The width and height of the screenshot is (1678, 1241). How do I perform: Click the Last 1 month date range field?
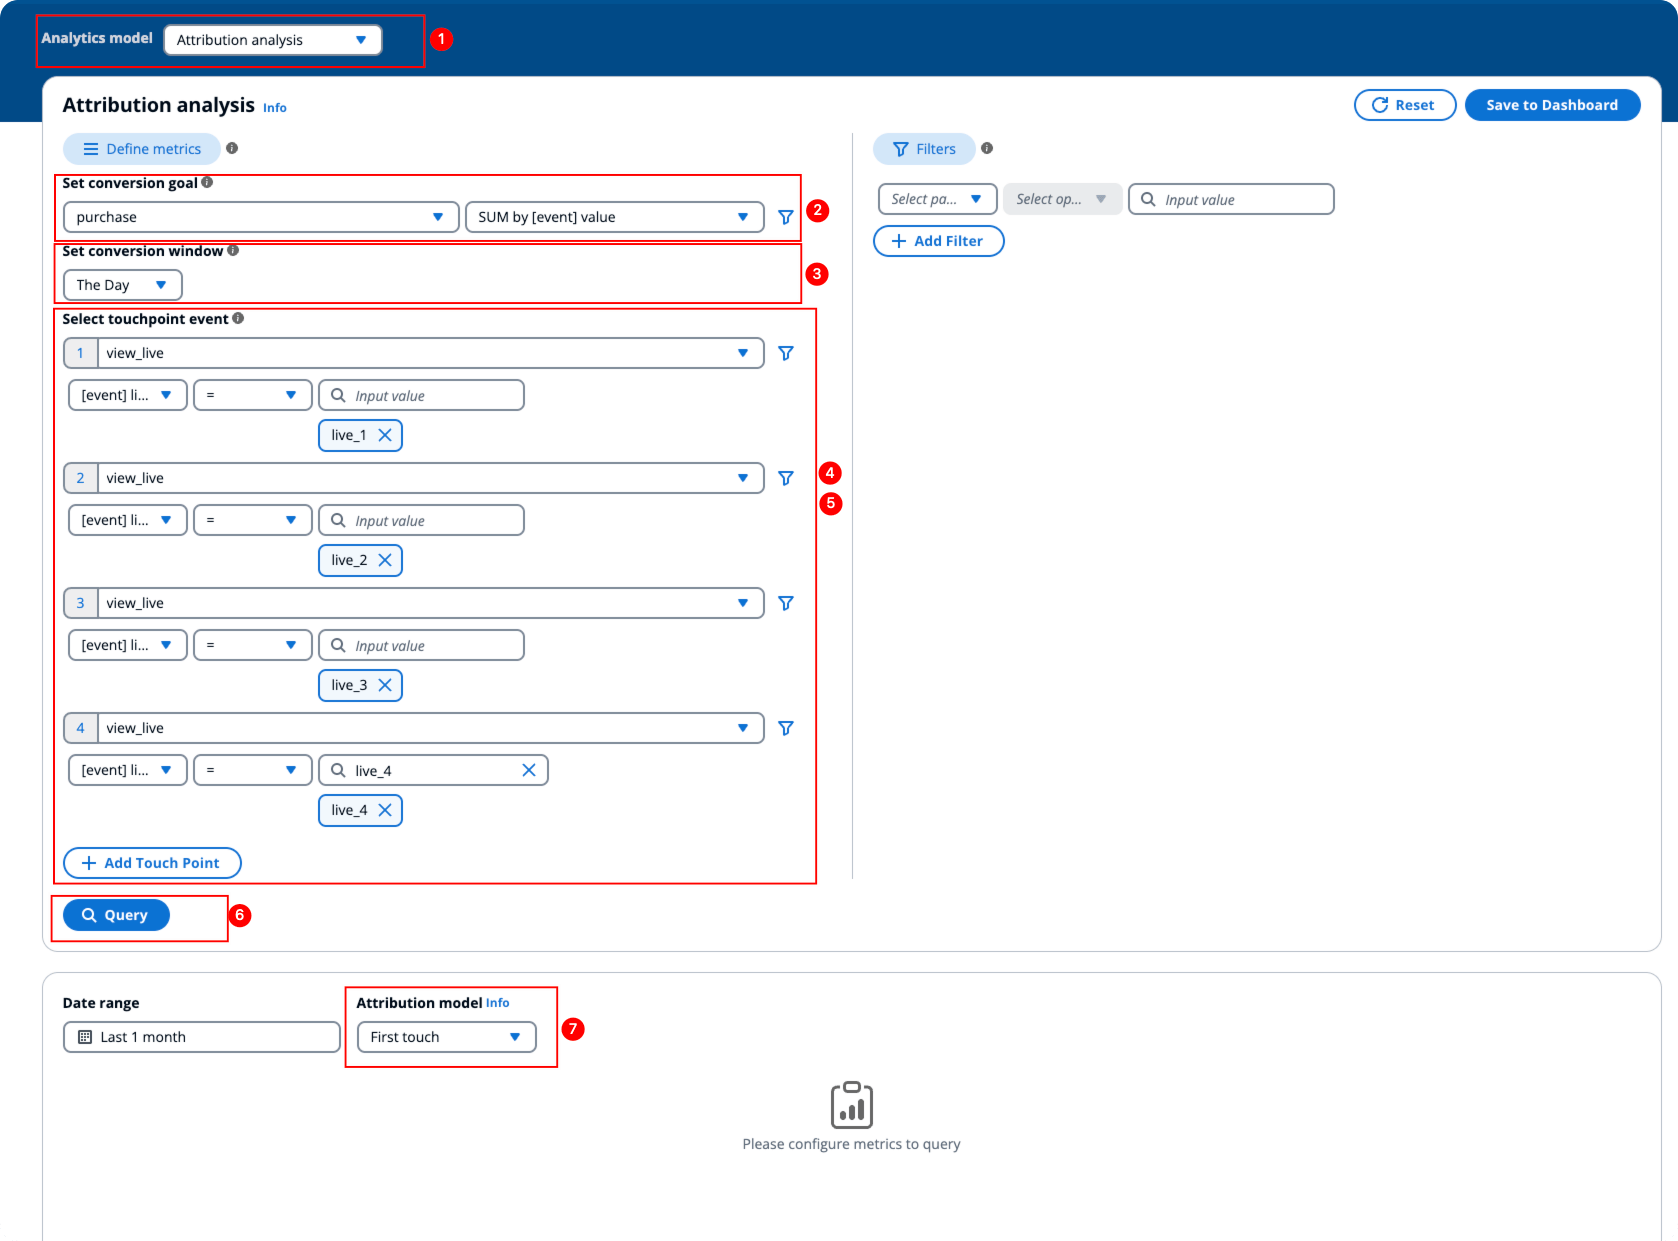click(201, 1037)
